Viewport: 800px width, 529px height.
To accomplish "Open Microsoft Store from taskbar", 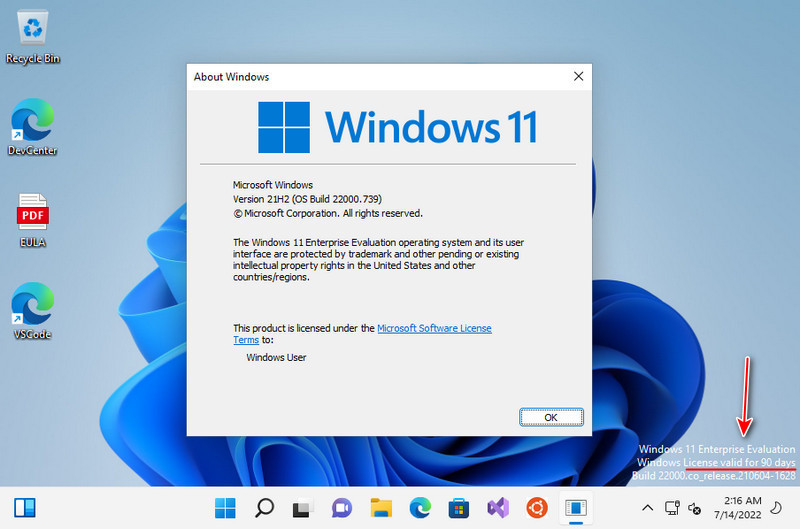I will pyautogui.click(x=459, y=509).
